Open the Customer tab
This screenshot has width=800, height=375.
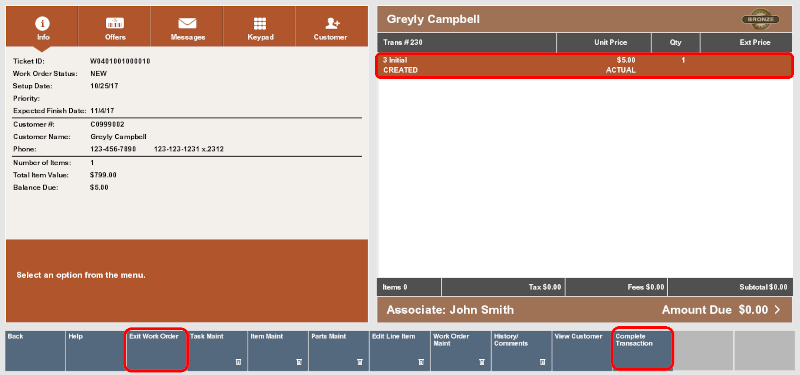coord(332,27)
